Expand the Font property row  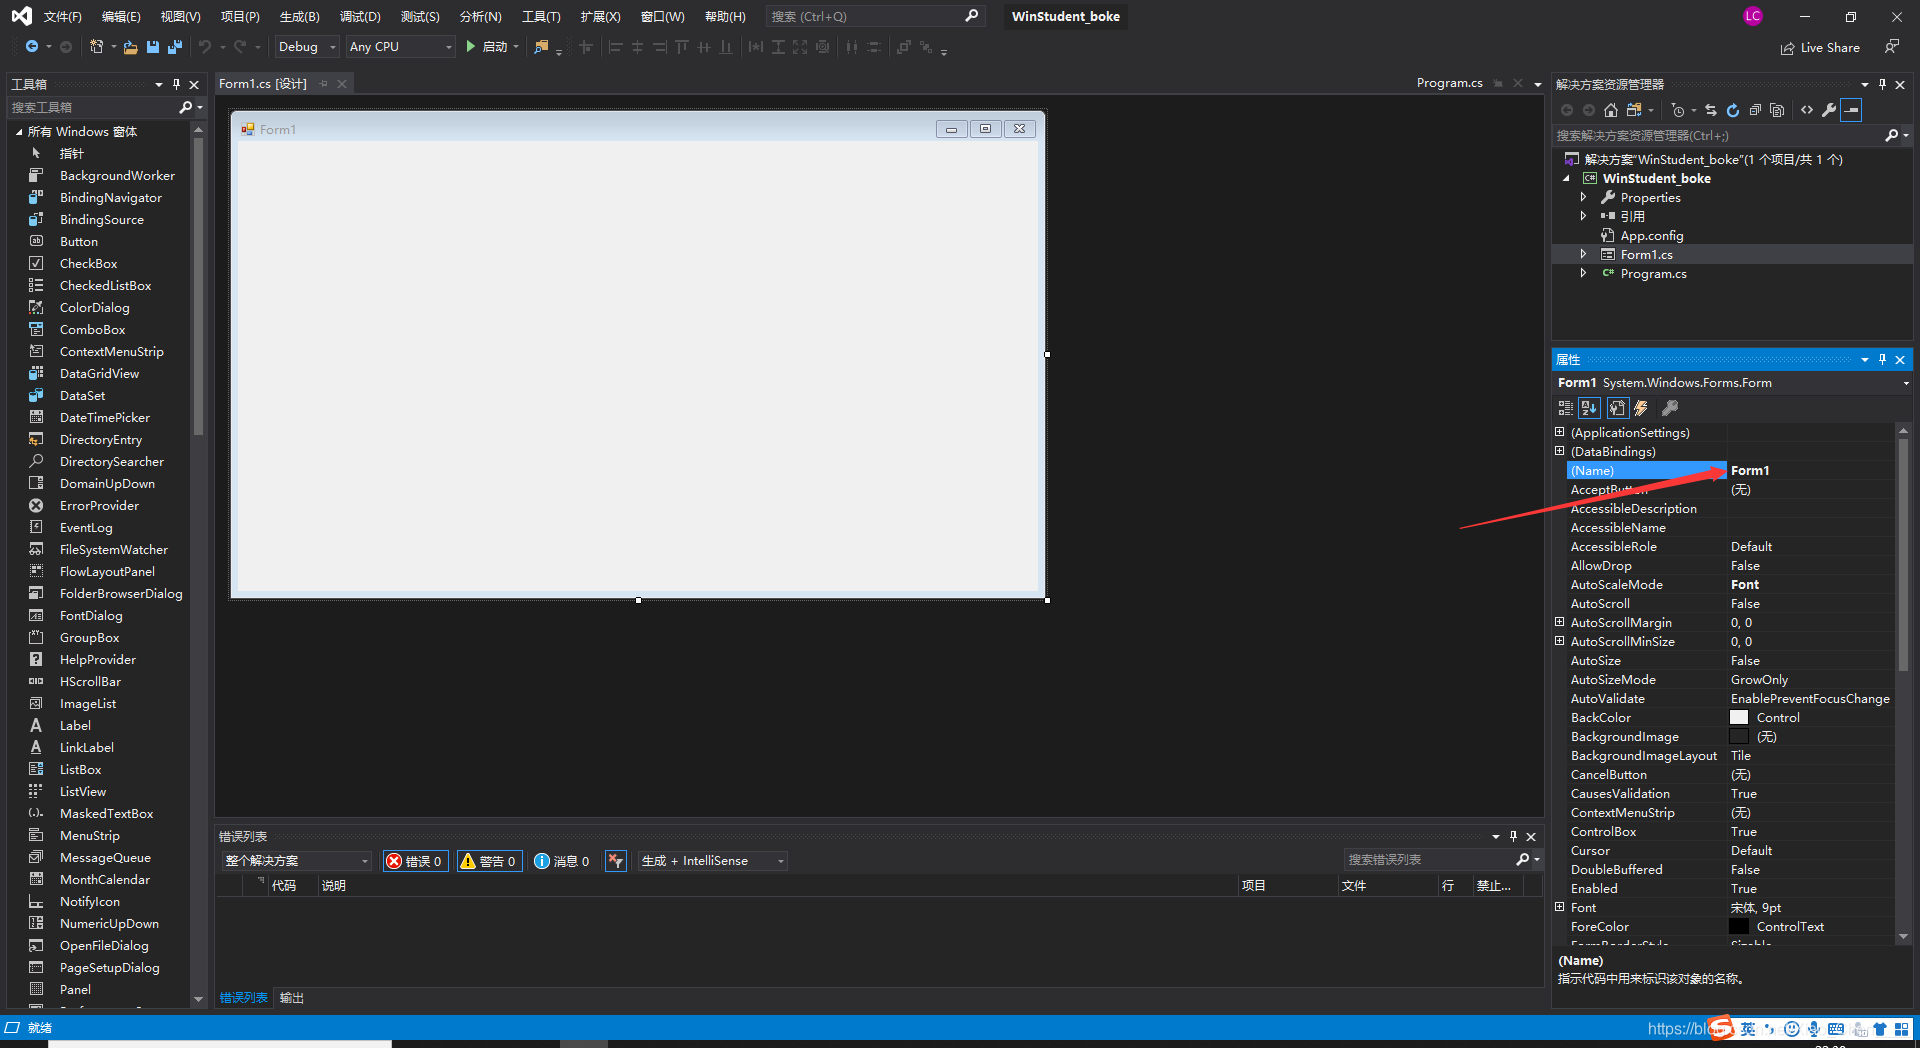pos(1560,907)
